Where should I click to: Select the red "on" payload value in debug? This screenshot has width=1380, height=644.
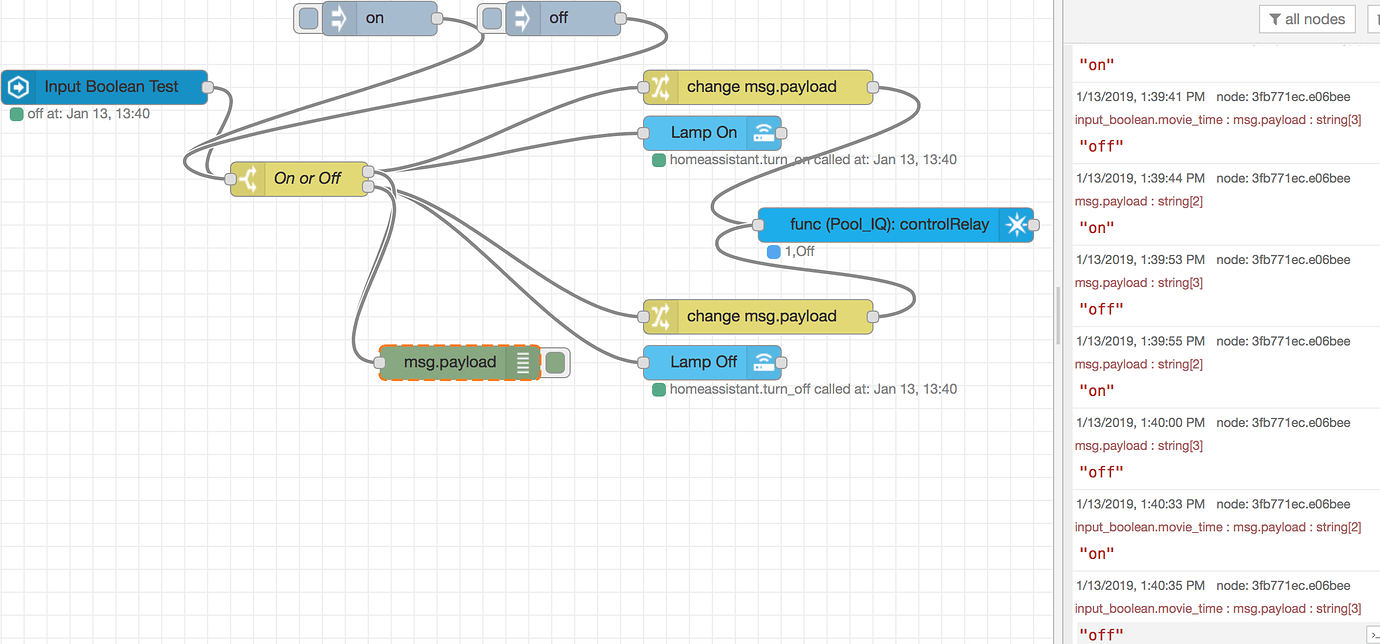tap(1096, 64)
